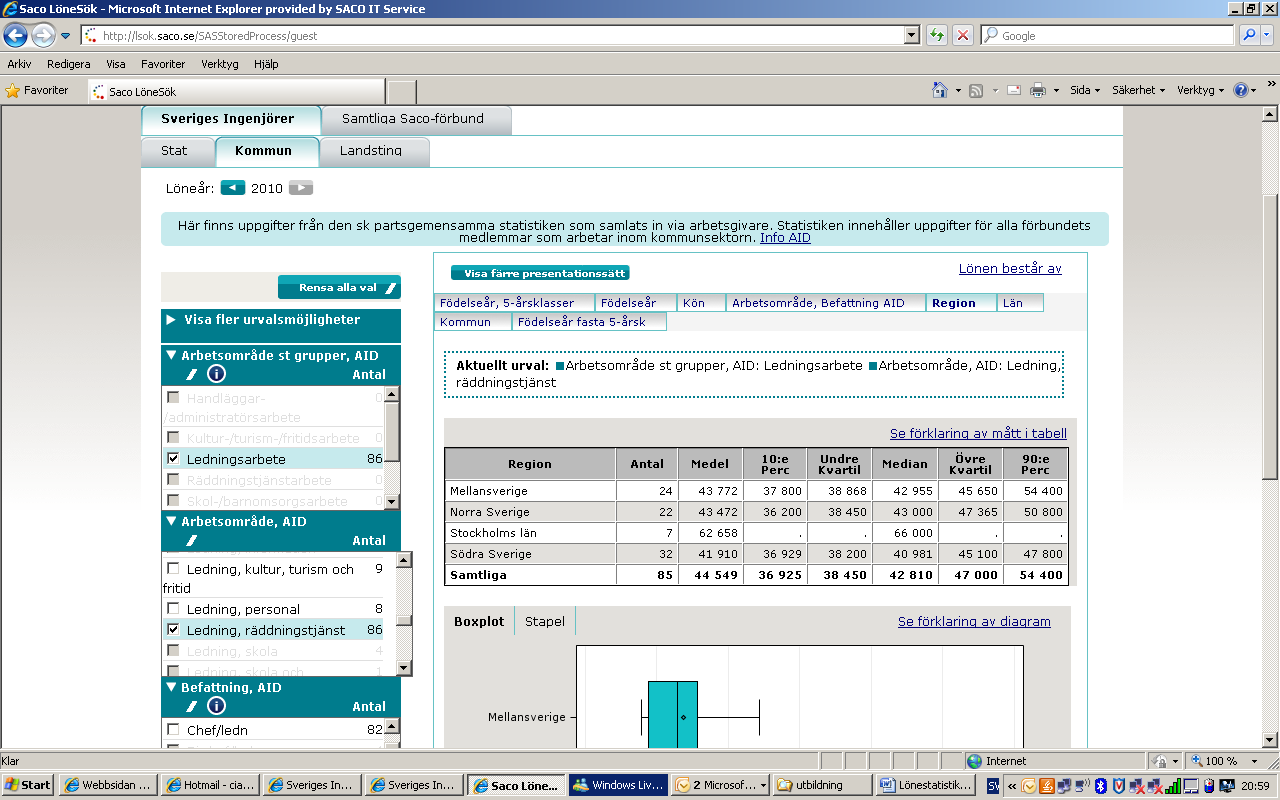Open the address bar dropdown arrow
The image size is (1280, 800).
tap(911, 35)
